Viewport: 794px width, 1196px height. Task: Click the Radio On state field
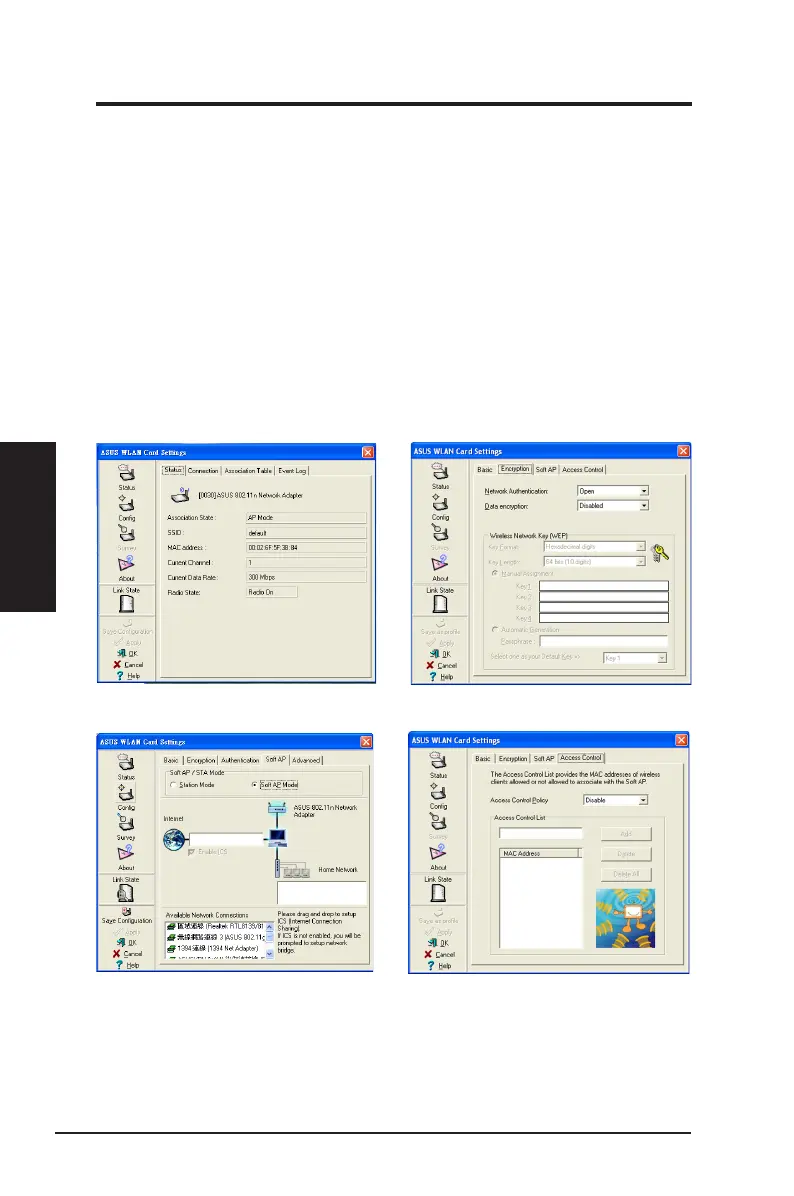[272, 592]
